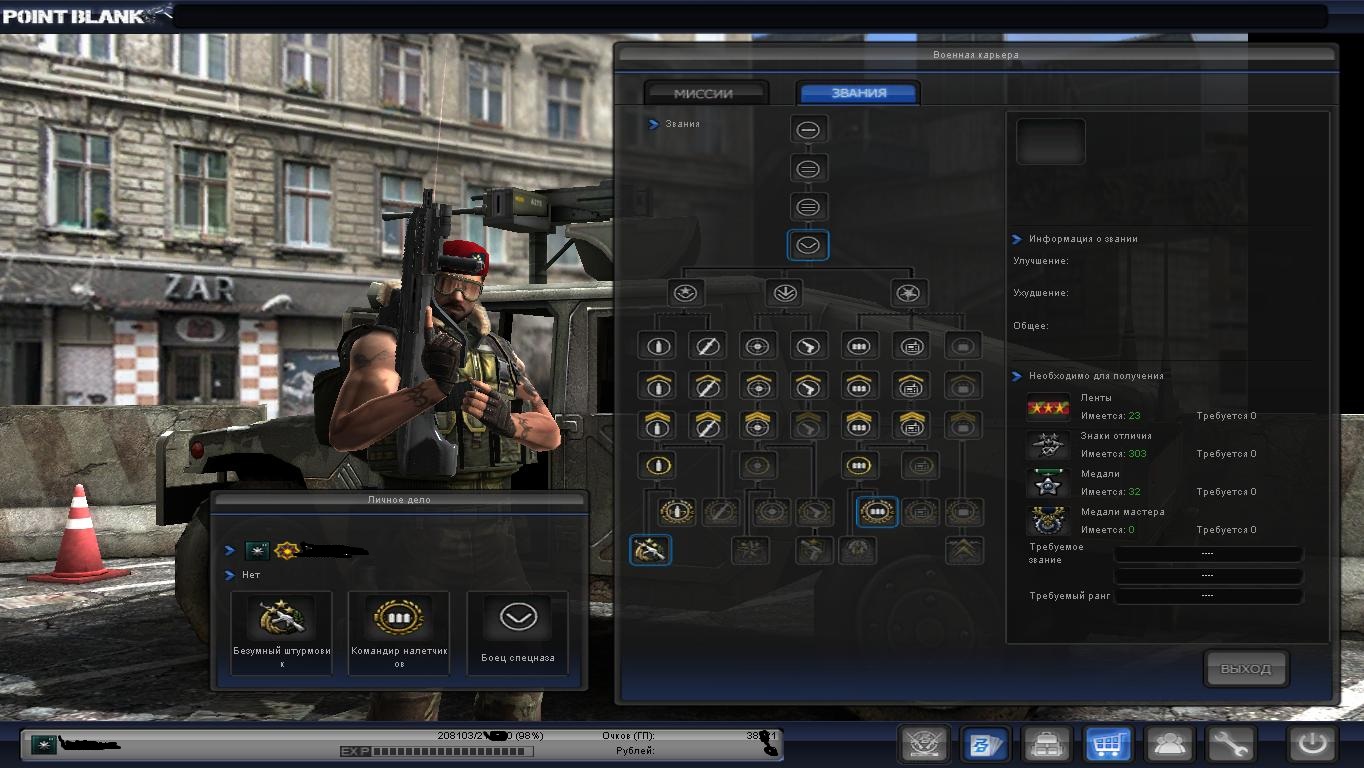Click the Нет text in Личное дело
Image resolution: width=1364 pixels, height=768 pixels.
click(250, 575)
